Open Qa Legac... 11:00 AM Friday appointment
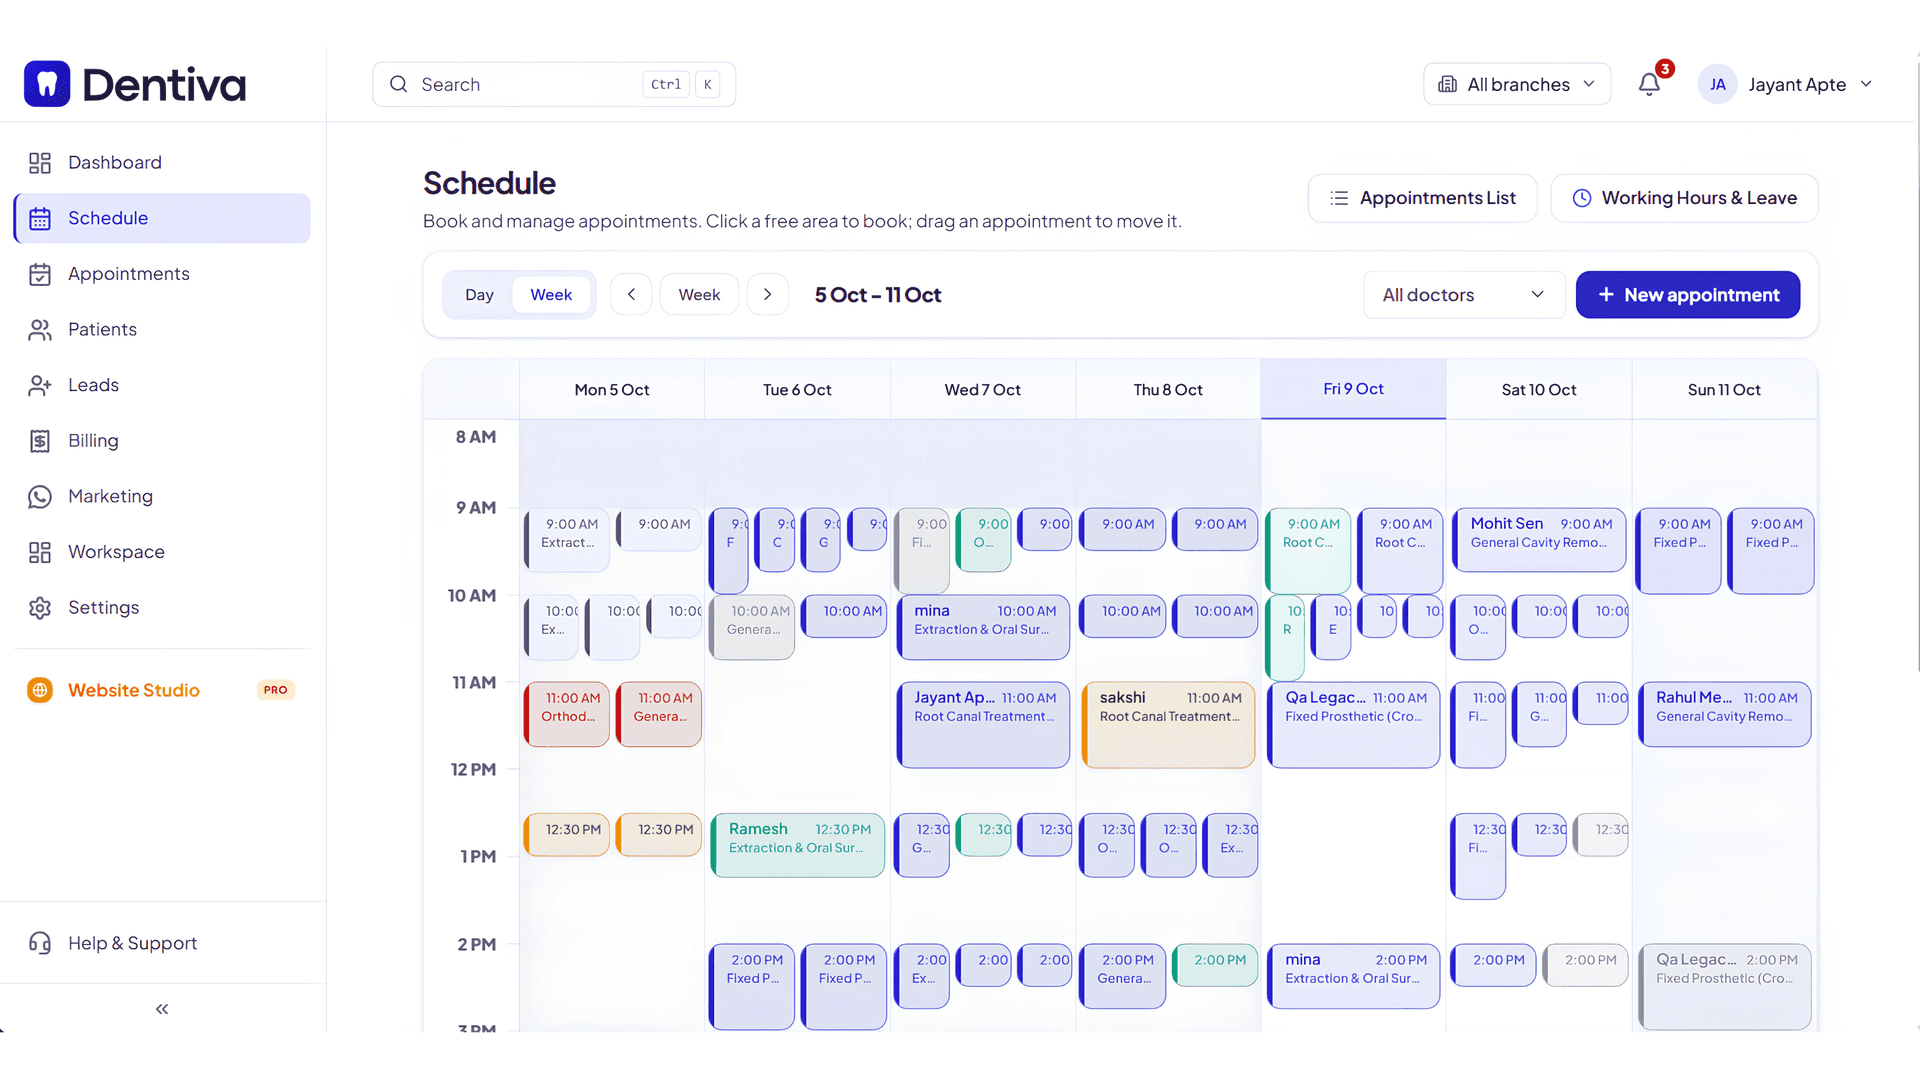The image size is (1920, 1080). (1354, 725)
